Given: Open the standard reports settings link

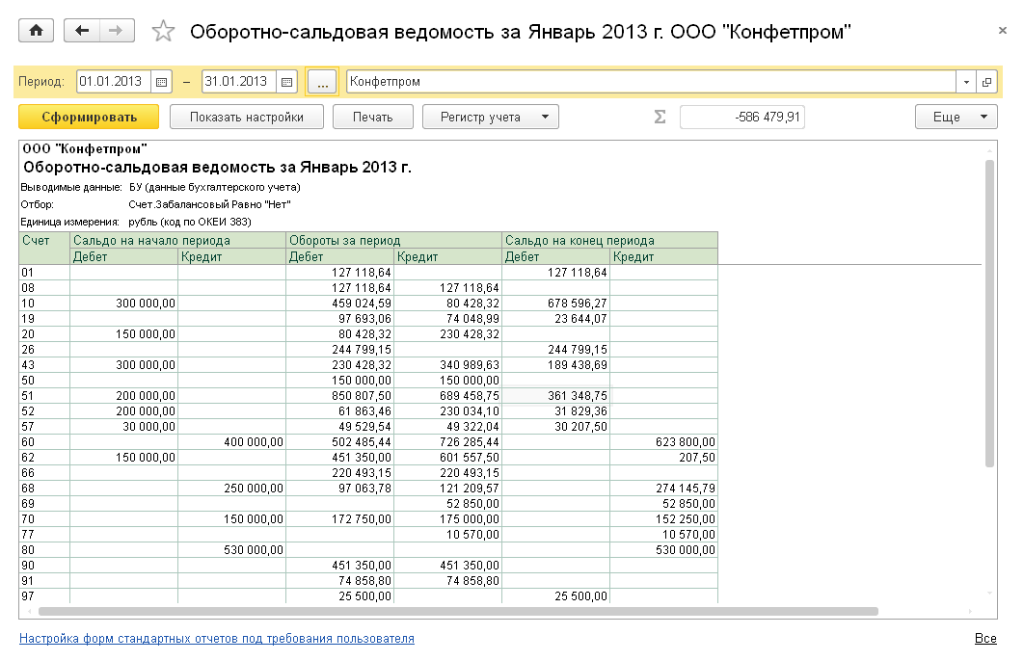Looking at the screenshot, I should coord(216,638).
